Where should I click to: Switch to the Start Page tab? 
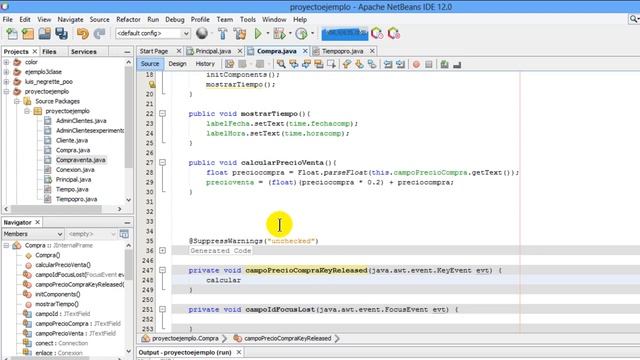154,51
